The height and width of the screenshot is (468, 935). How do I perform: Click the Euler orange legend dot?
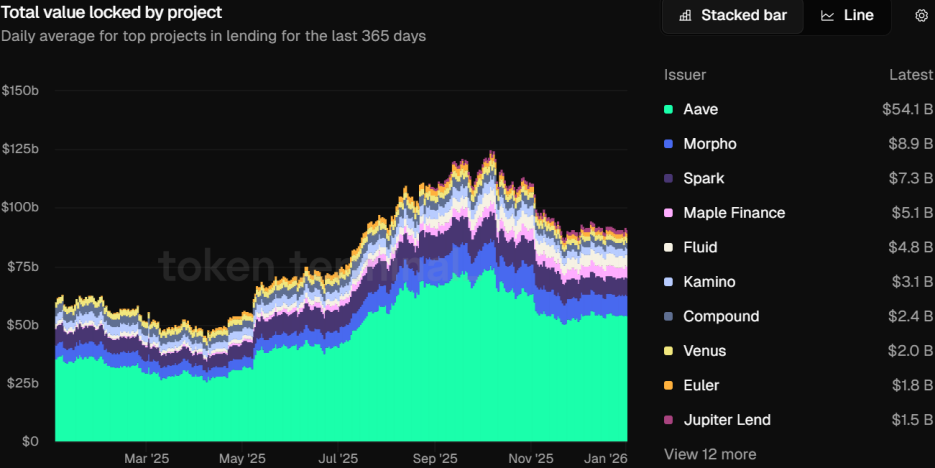point(668,386)
